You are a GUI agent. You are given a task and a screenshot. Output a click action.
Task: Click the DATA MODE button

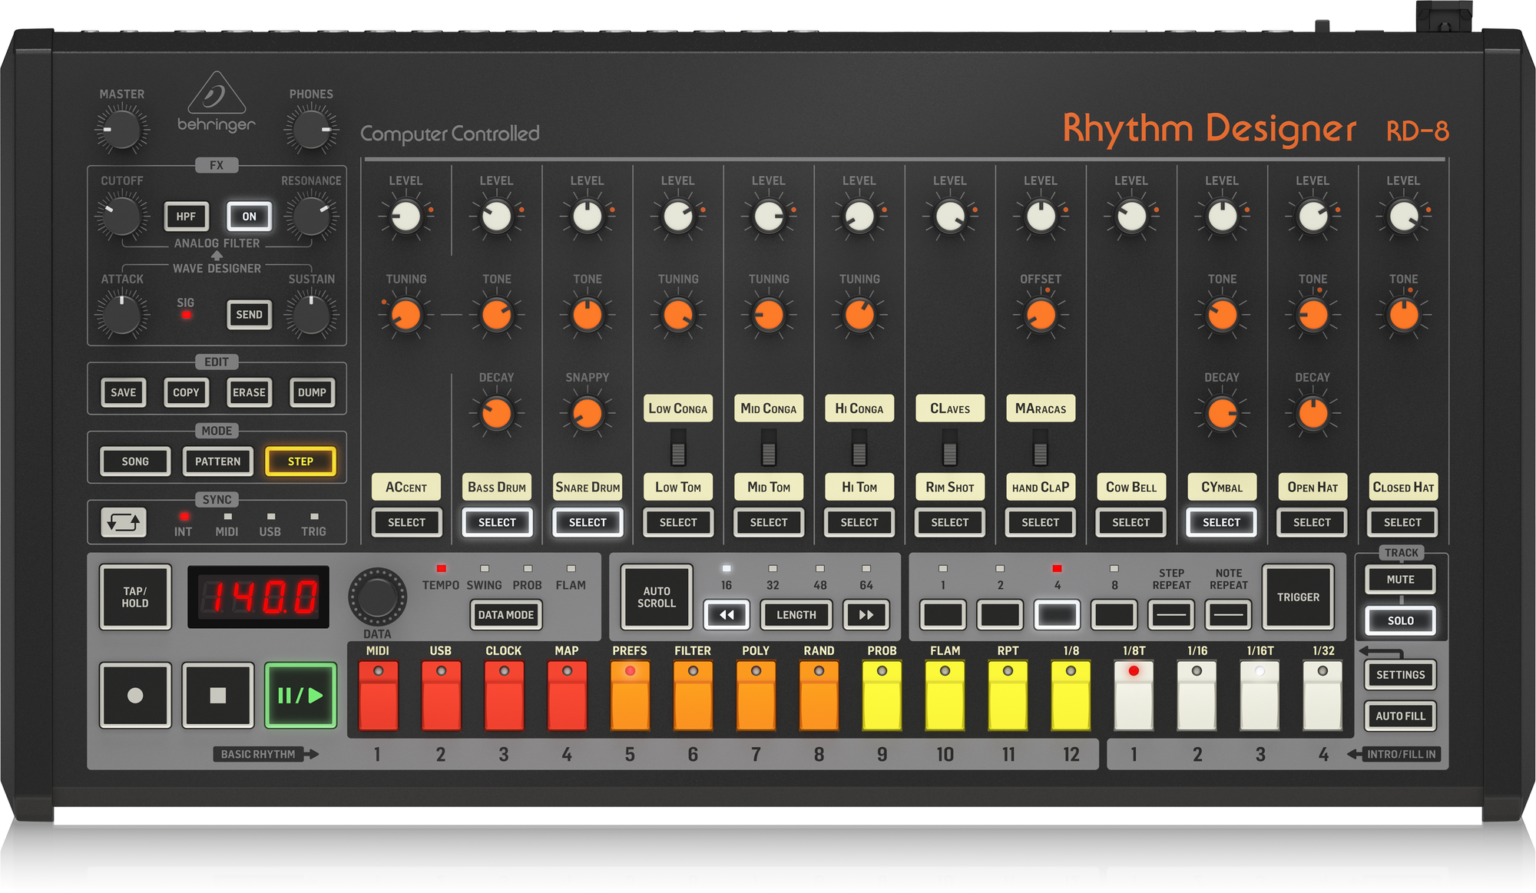tap(506, 615)
